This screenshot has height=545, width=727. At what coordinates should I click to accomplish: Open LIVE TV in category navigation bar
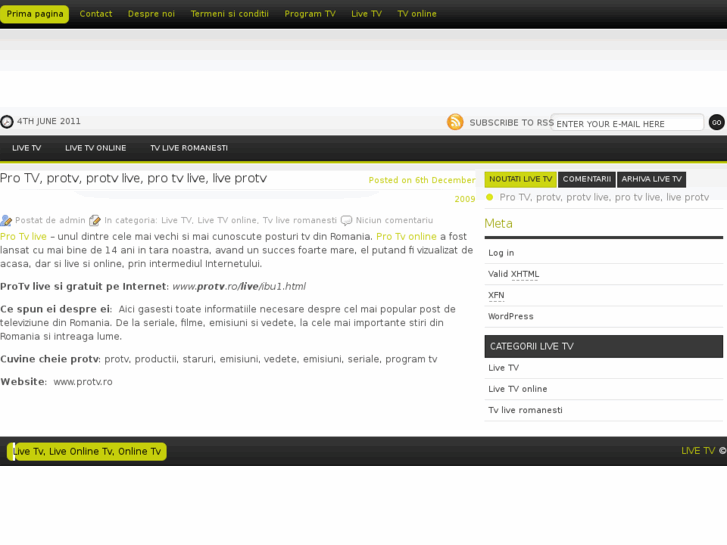[x=26, y=148]
